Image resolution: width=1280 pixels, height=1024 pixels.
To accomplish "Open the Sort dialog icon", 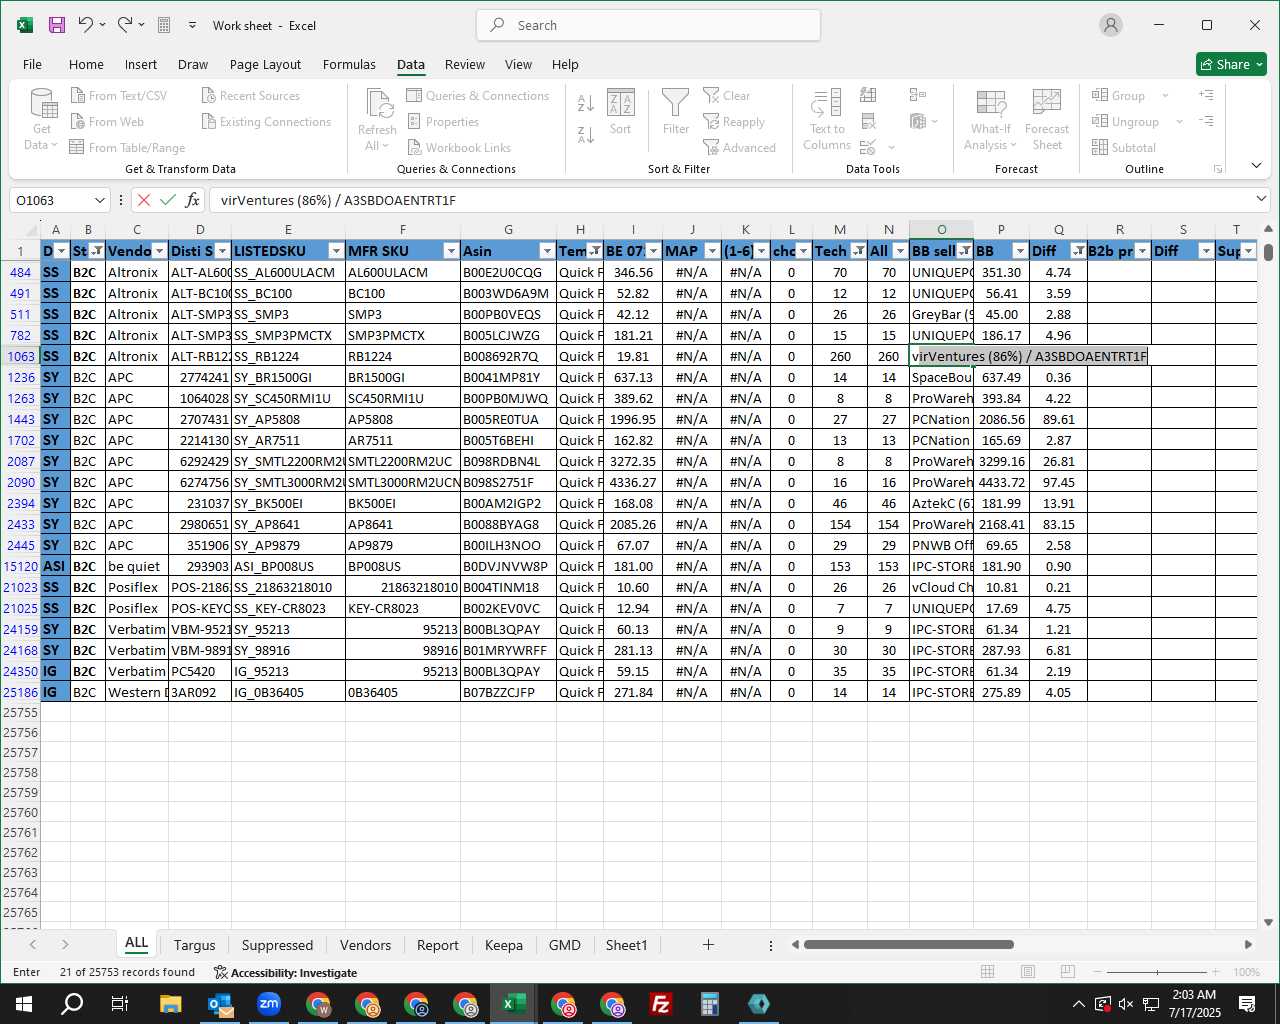I will click(621, 111).
